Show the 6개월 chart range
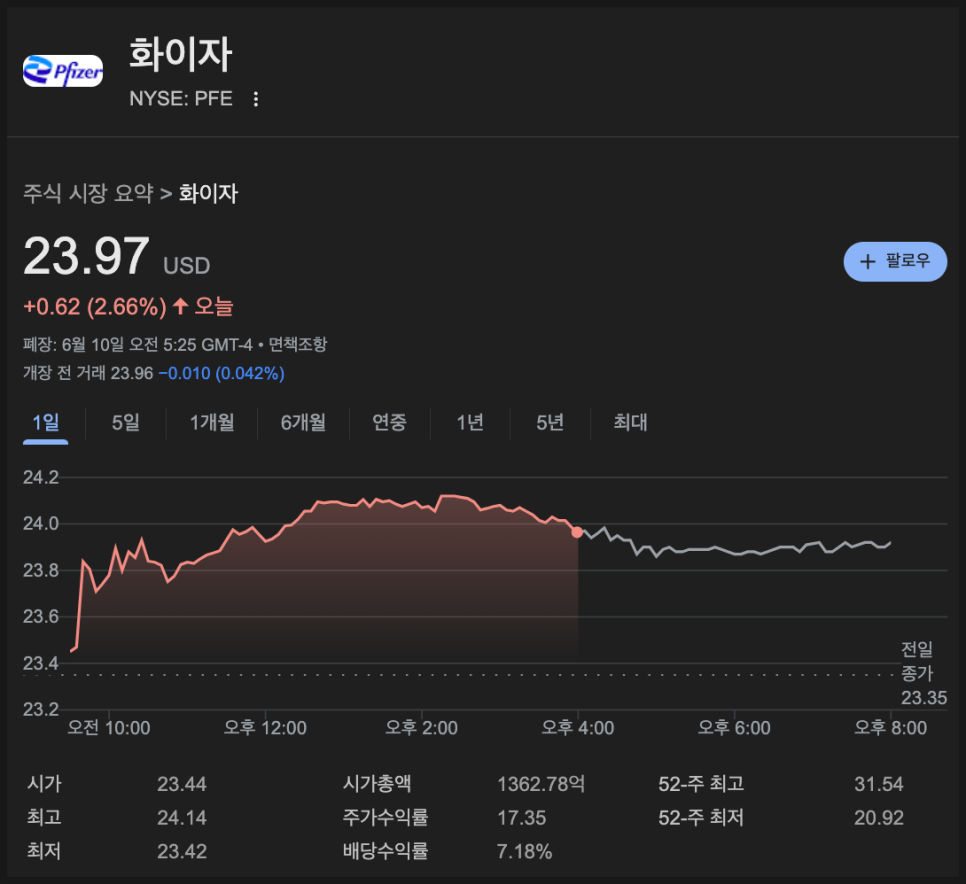 [303, 423]
